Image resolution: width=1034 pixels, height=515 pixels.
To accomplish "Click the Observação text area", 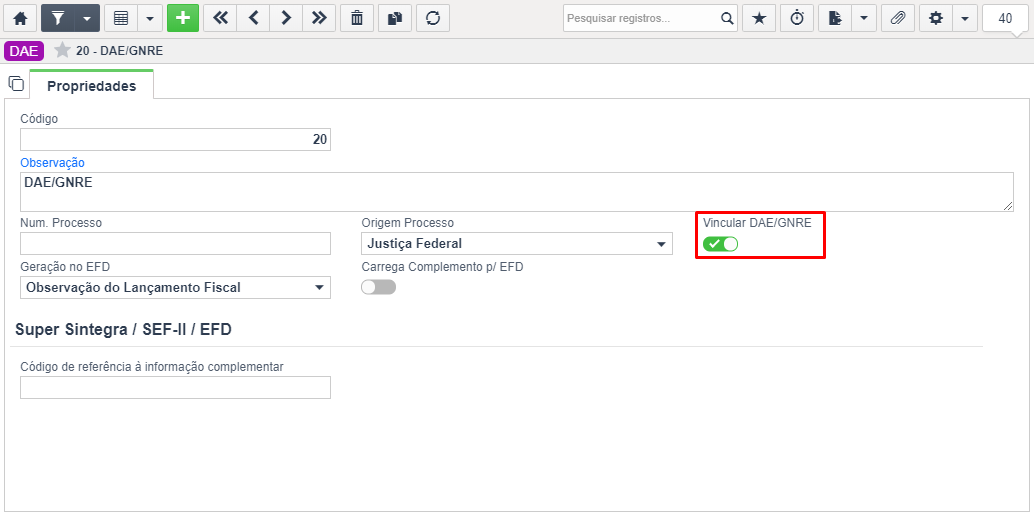I will pos(517,192).
